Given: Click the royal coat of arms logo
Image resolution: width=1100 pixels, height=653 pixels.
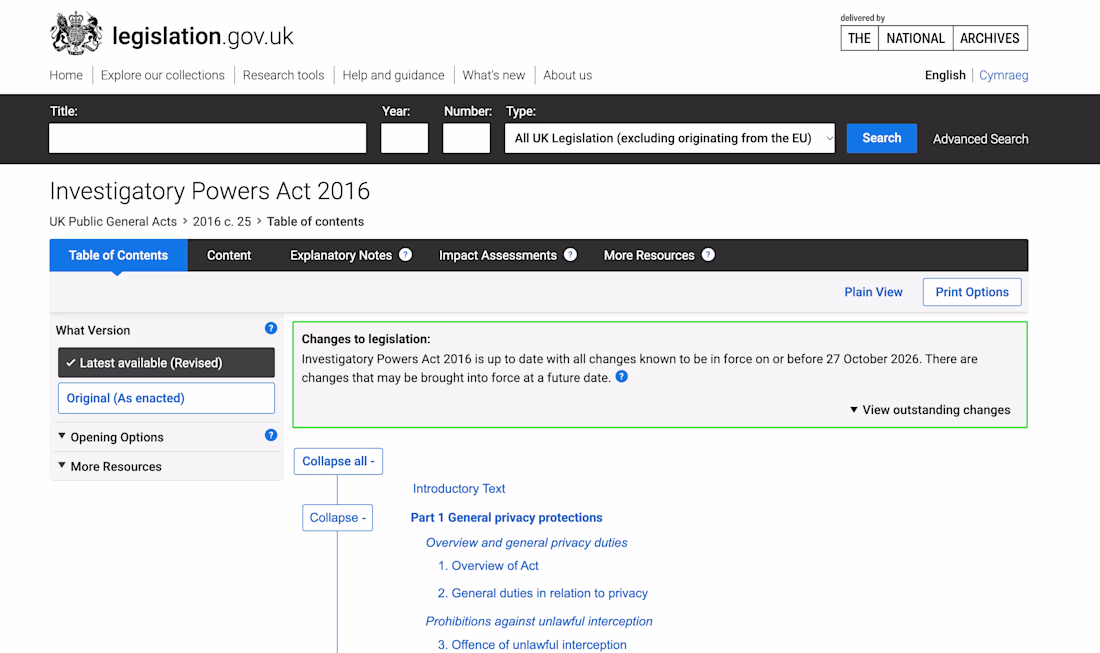Looking at the screenshot, I should tap(76, 33).
